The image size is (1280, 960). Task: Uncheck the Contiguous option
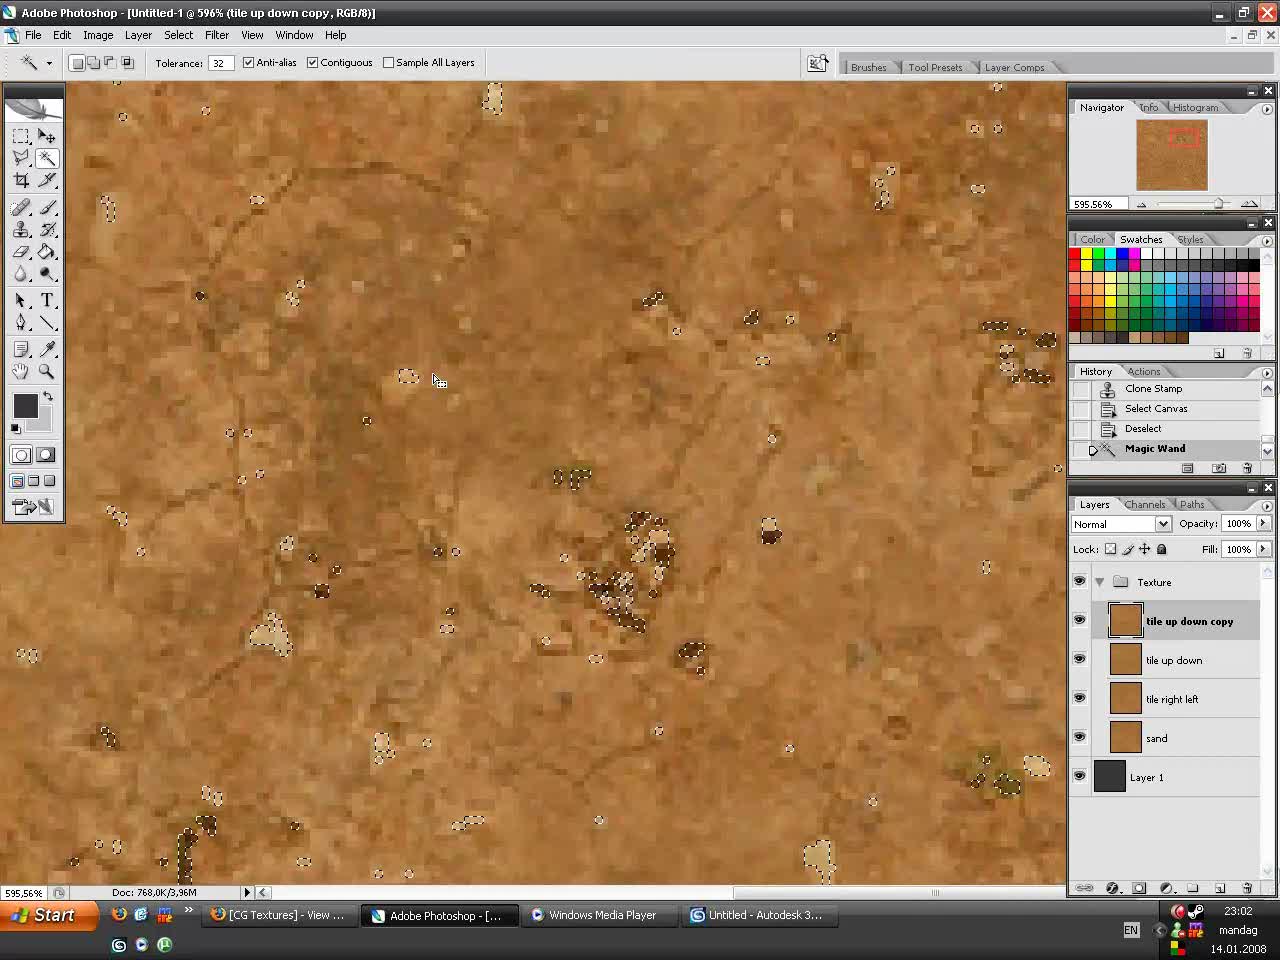[x=312, y=62]
